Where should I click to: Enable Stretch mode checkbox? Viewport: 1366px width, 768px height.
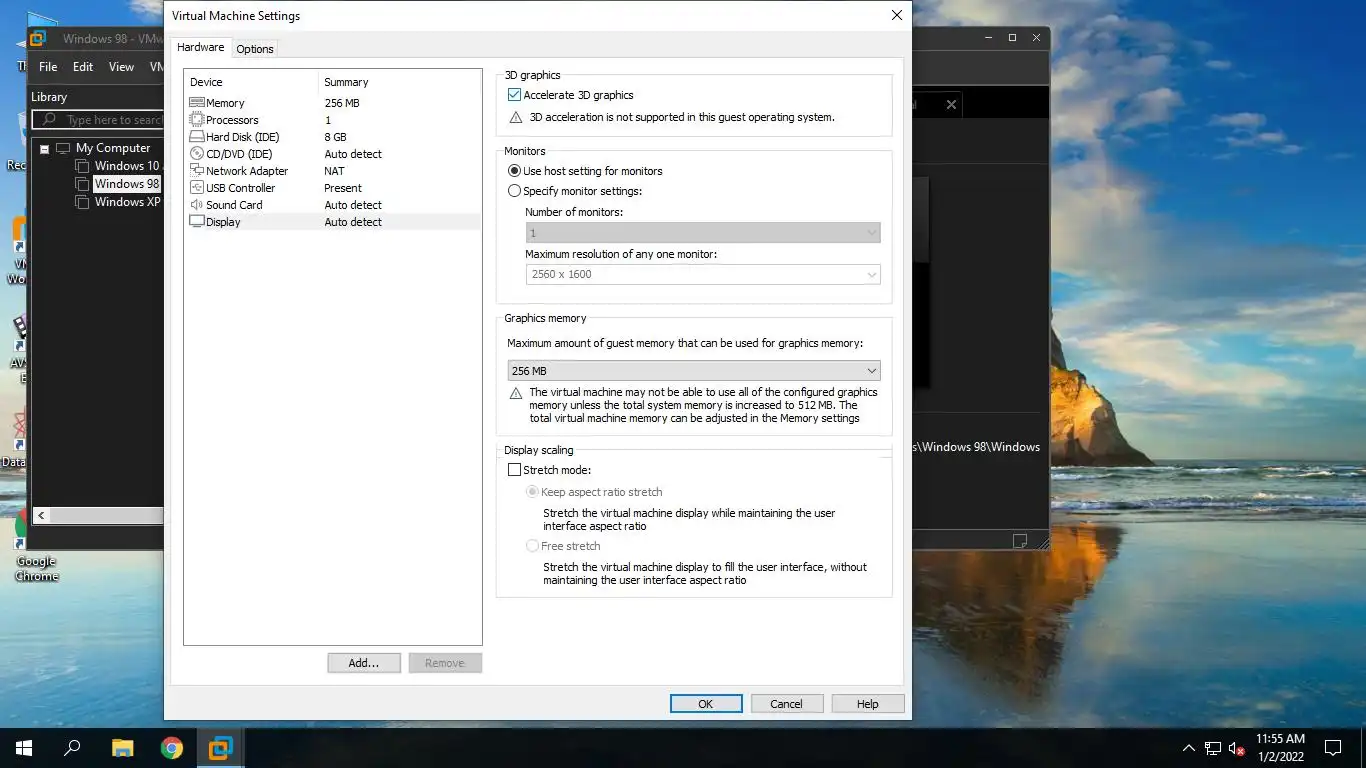(514, 470)
